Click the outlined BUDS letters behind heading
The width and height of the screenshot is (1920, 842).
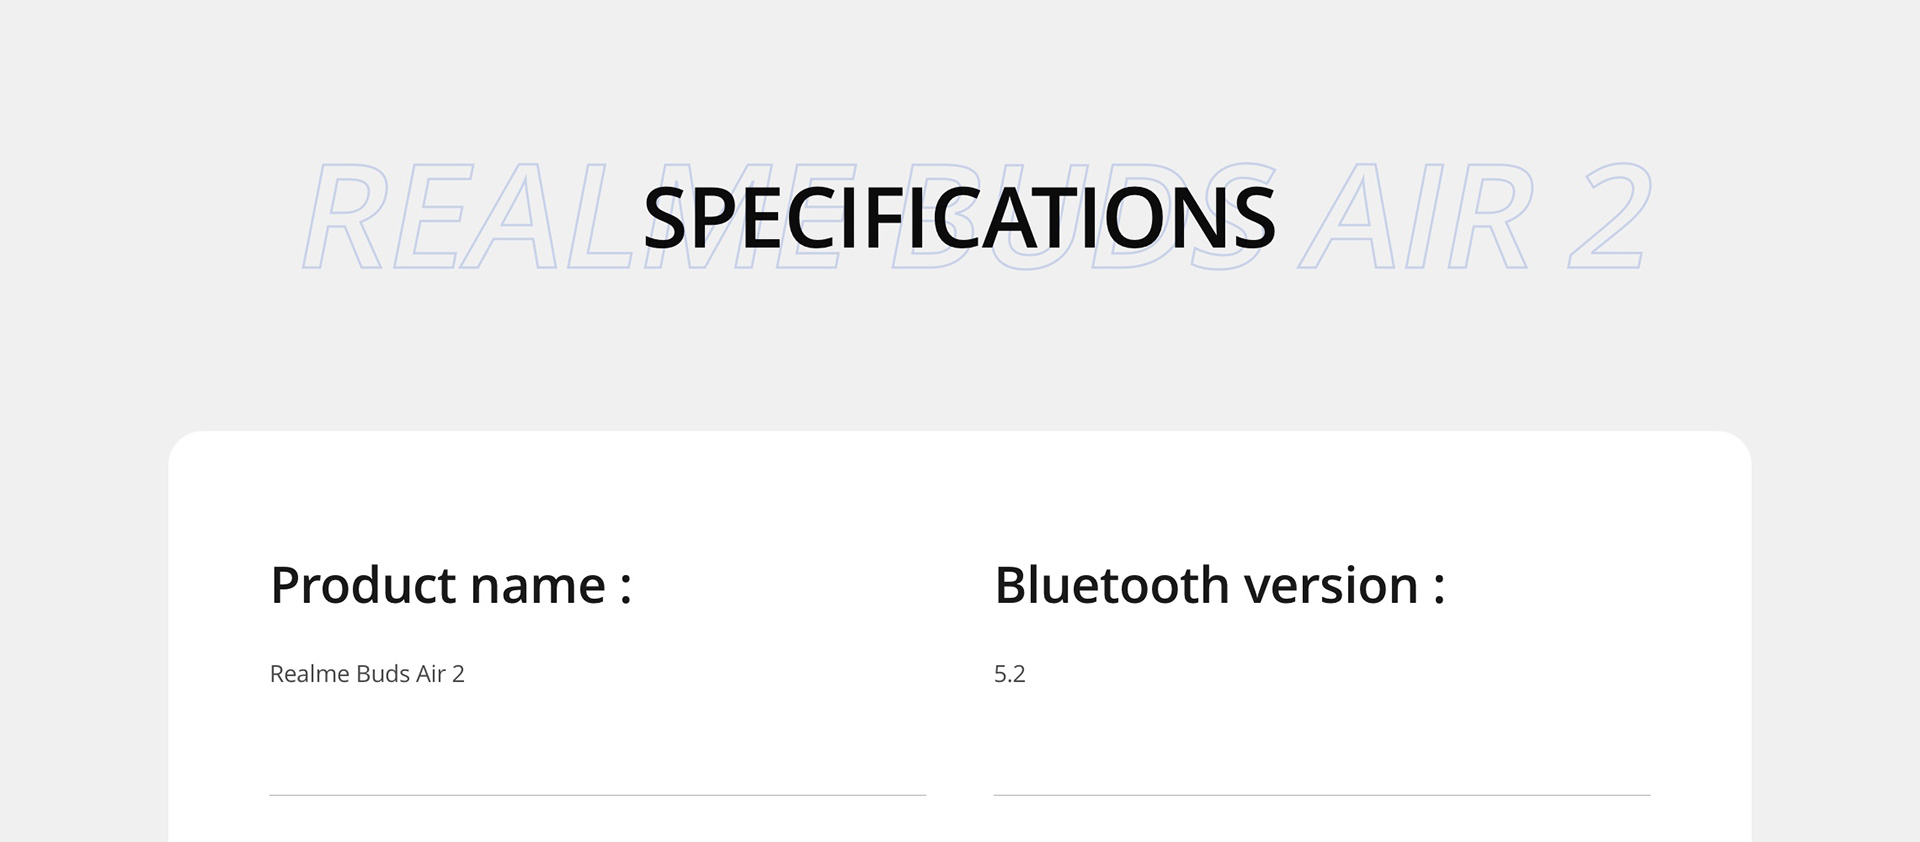pos(1080,216)
